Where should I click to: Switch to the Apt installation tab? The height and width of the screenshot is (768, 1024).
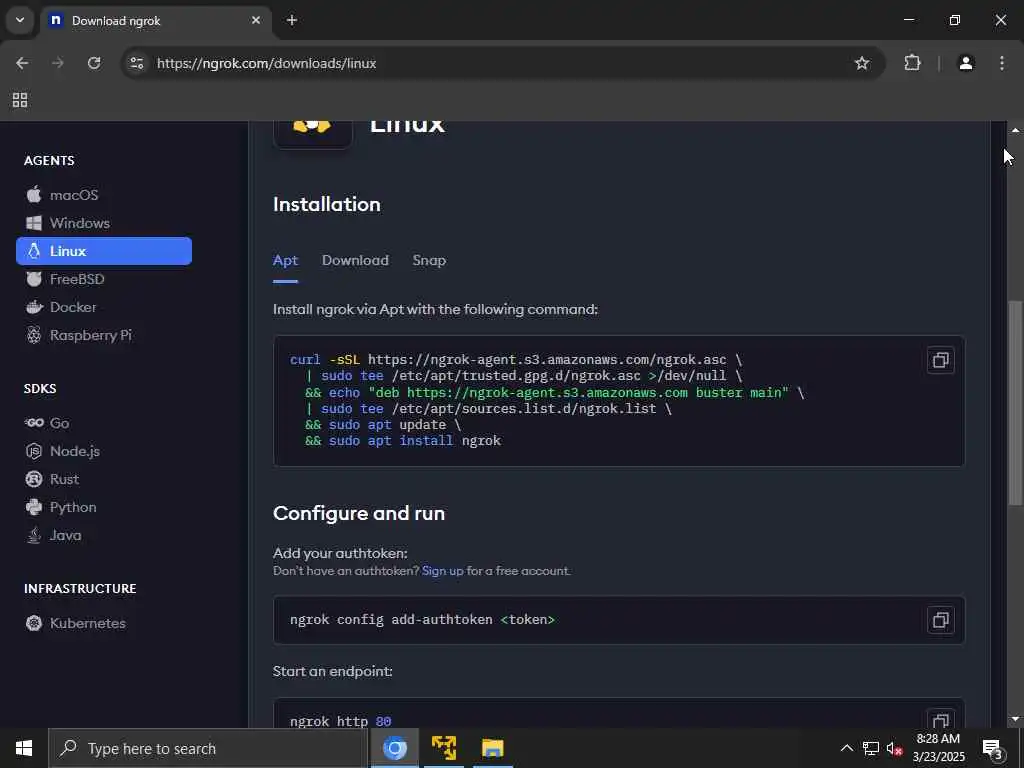pyautogui.click(x=285, y=261)
